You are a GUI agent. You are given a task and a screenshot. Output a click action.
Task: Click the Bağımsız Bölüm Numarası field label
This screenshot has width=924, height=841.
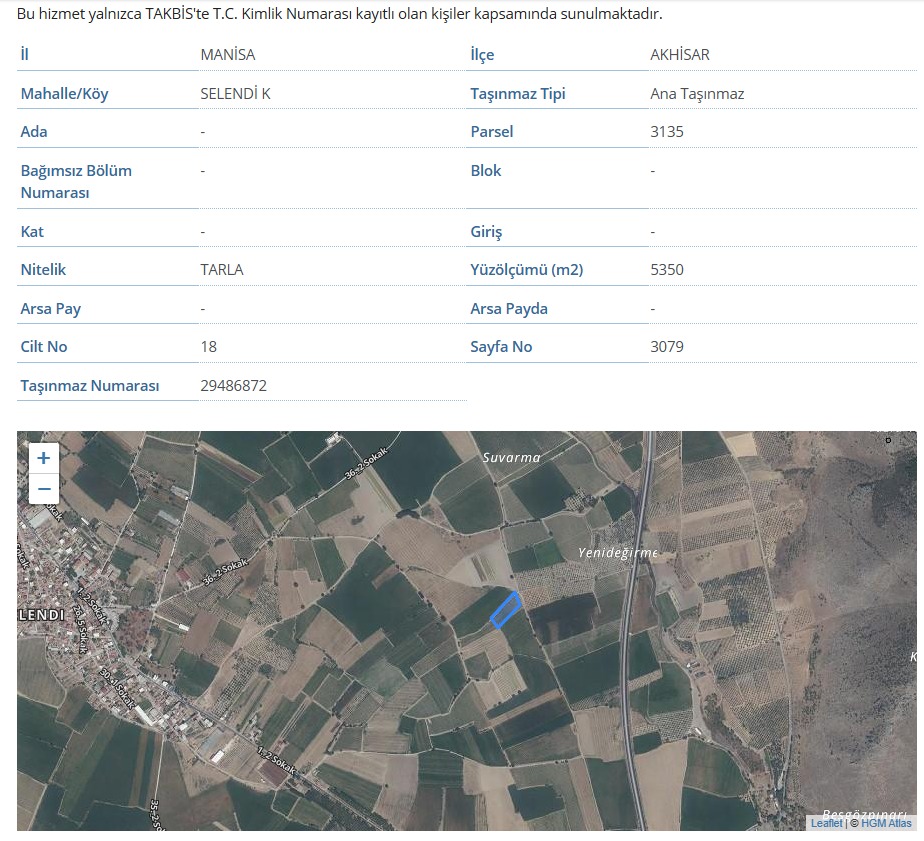[76, 181]
